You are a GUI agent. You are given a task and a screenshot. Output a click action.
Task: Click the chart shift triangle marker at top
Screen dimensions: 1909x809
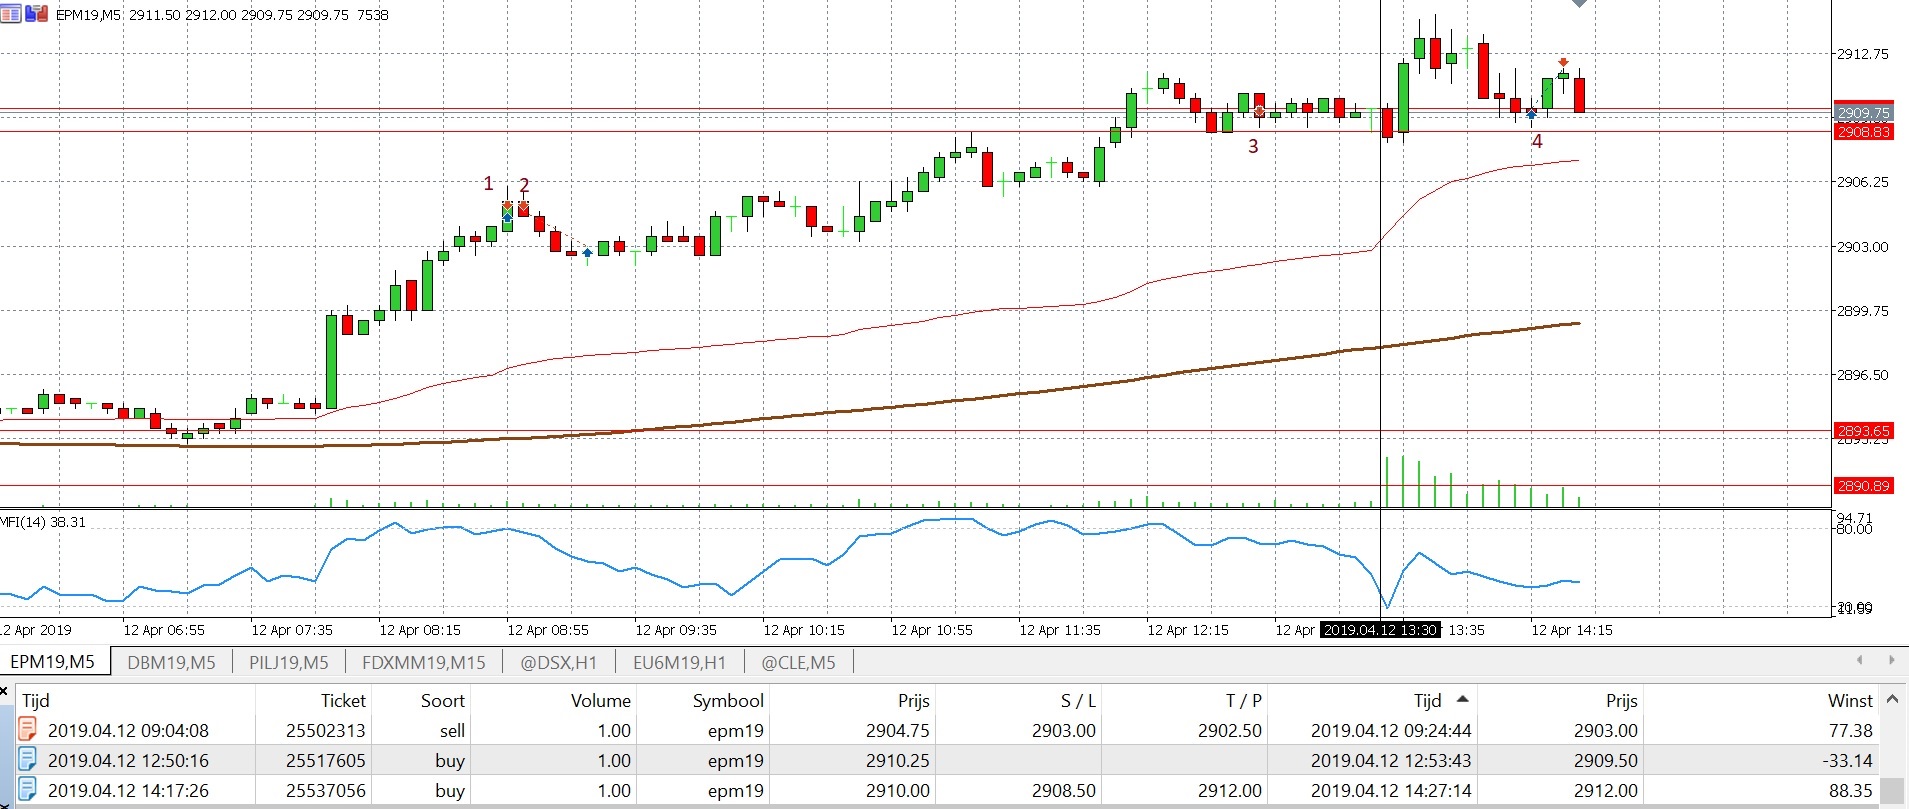1579,4
